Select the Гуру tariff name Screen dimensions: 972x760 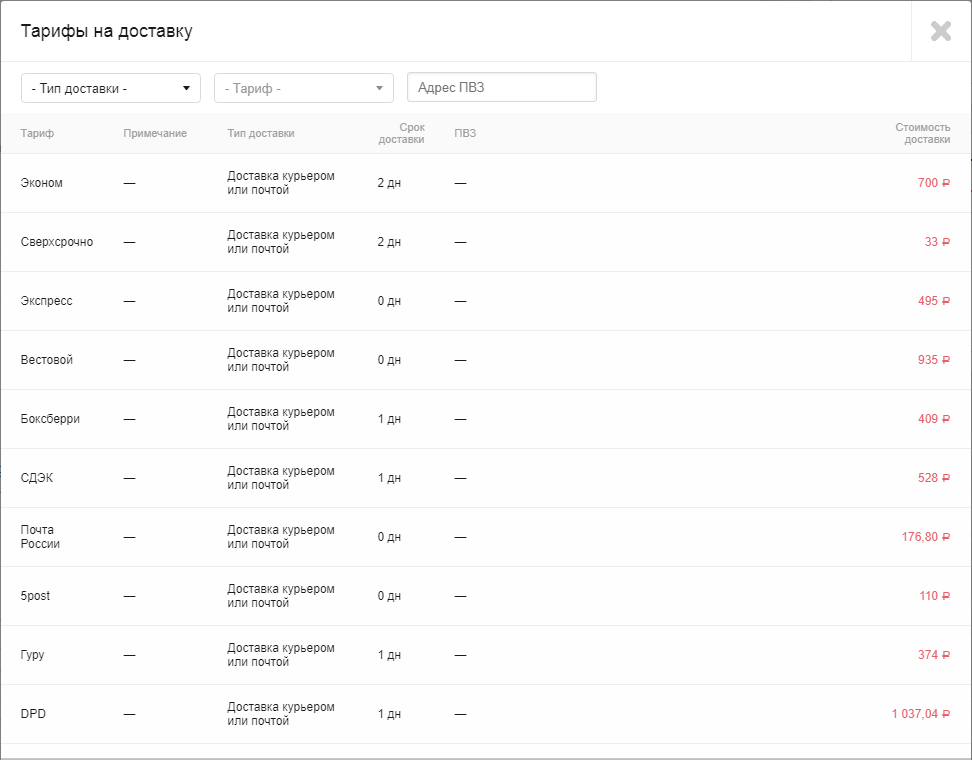32,655
